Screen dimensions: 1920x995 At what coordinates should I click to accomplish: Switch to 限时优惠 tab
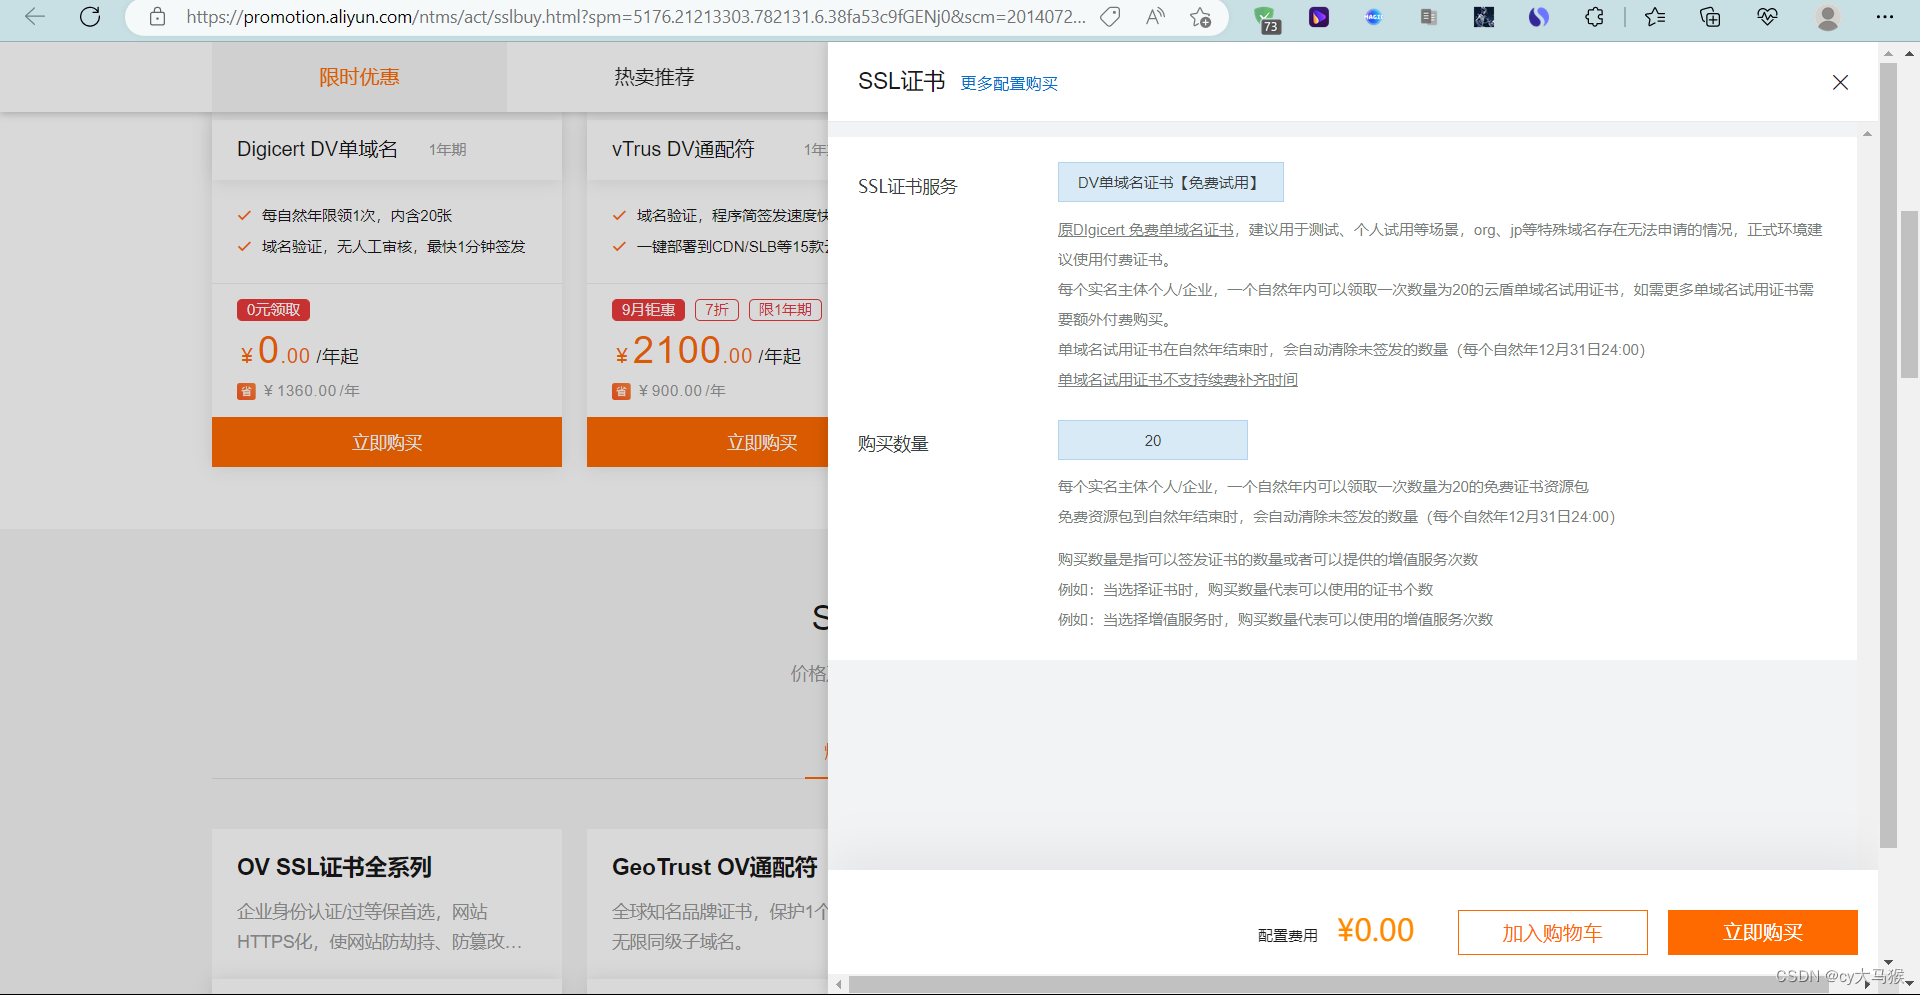click(x=359, y=77)
